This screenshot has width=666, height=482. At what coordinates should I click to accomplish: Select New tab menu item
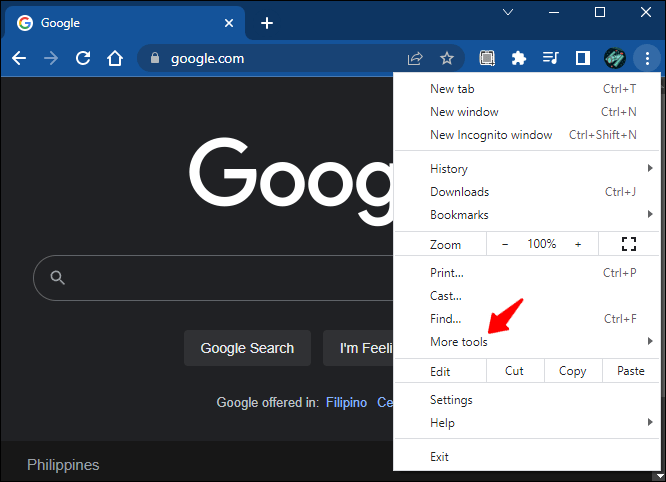click(527, 89)
